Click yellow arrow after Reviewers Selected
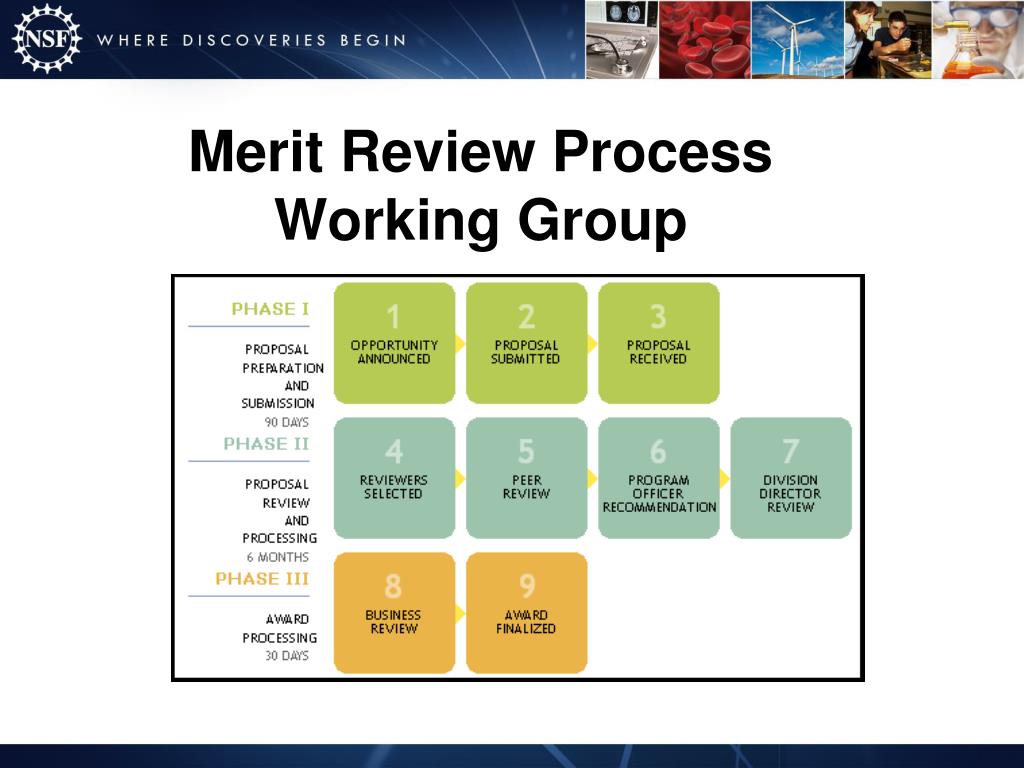1024x768 pixels. [460, 479]
